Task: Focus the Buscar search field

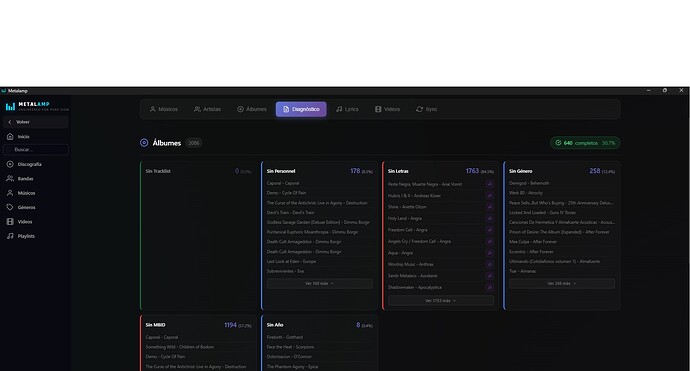Action: pos(36,150)
